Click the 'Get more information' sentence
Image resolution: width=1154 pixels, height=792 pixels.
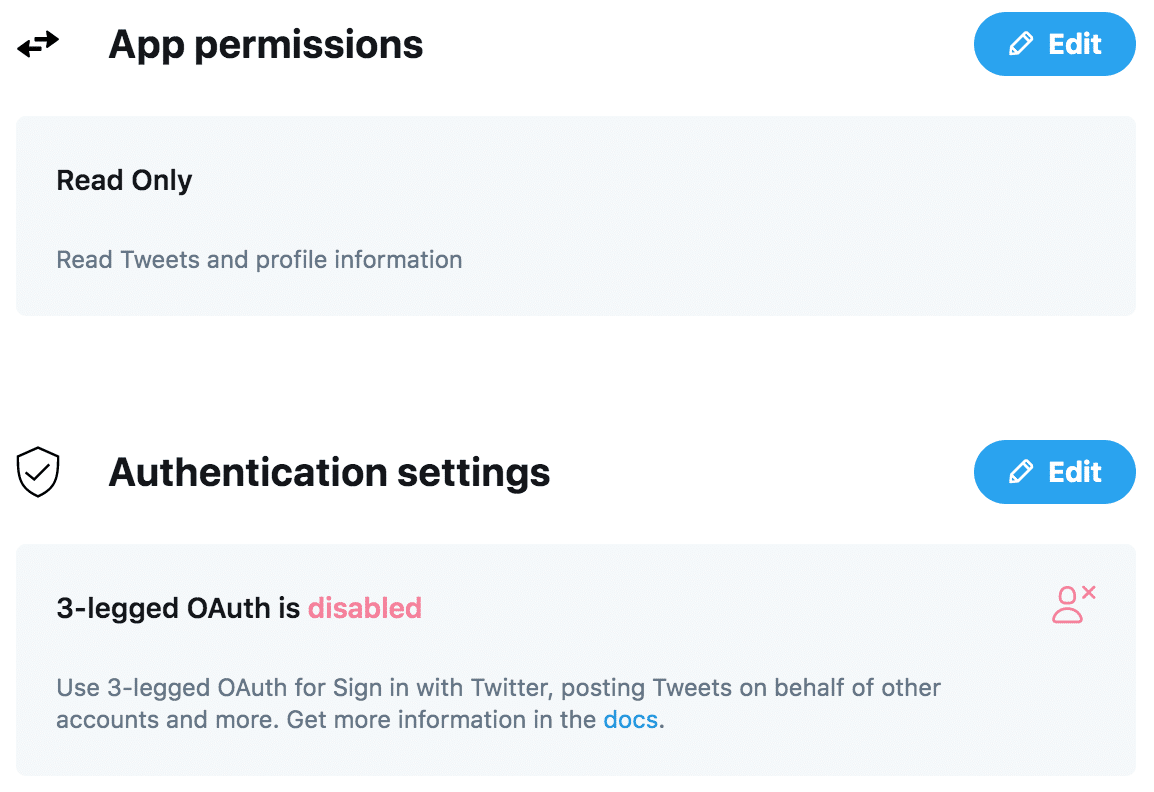tap(475, 720)
